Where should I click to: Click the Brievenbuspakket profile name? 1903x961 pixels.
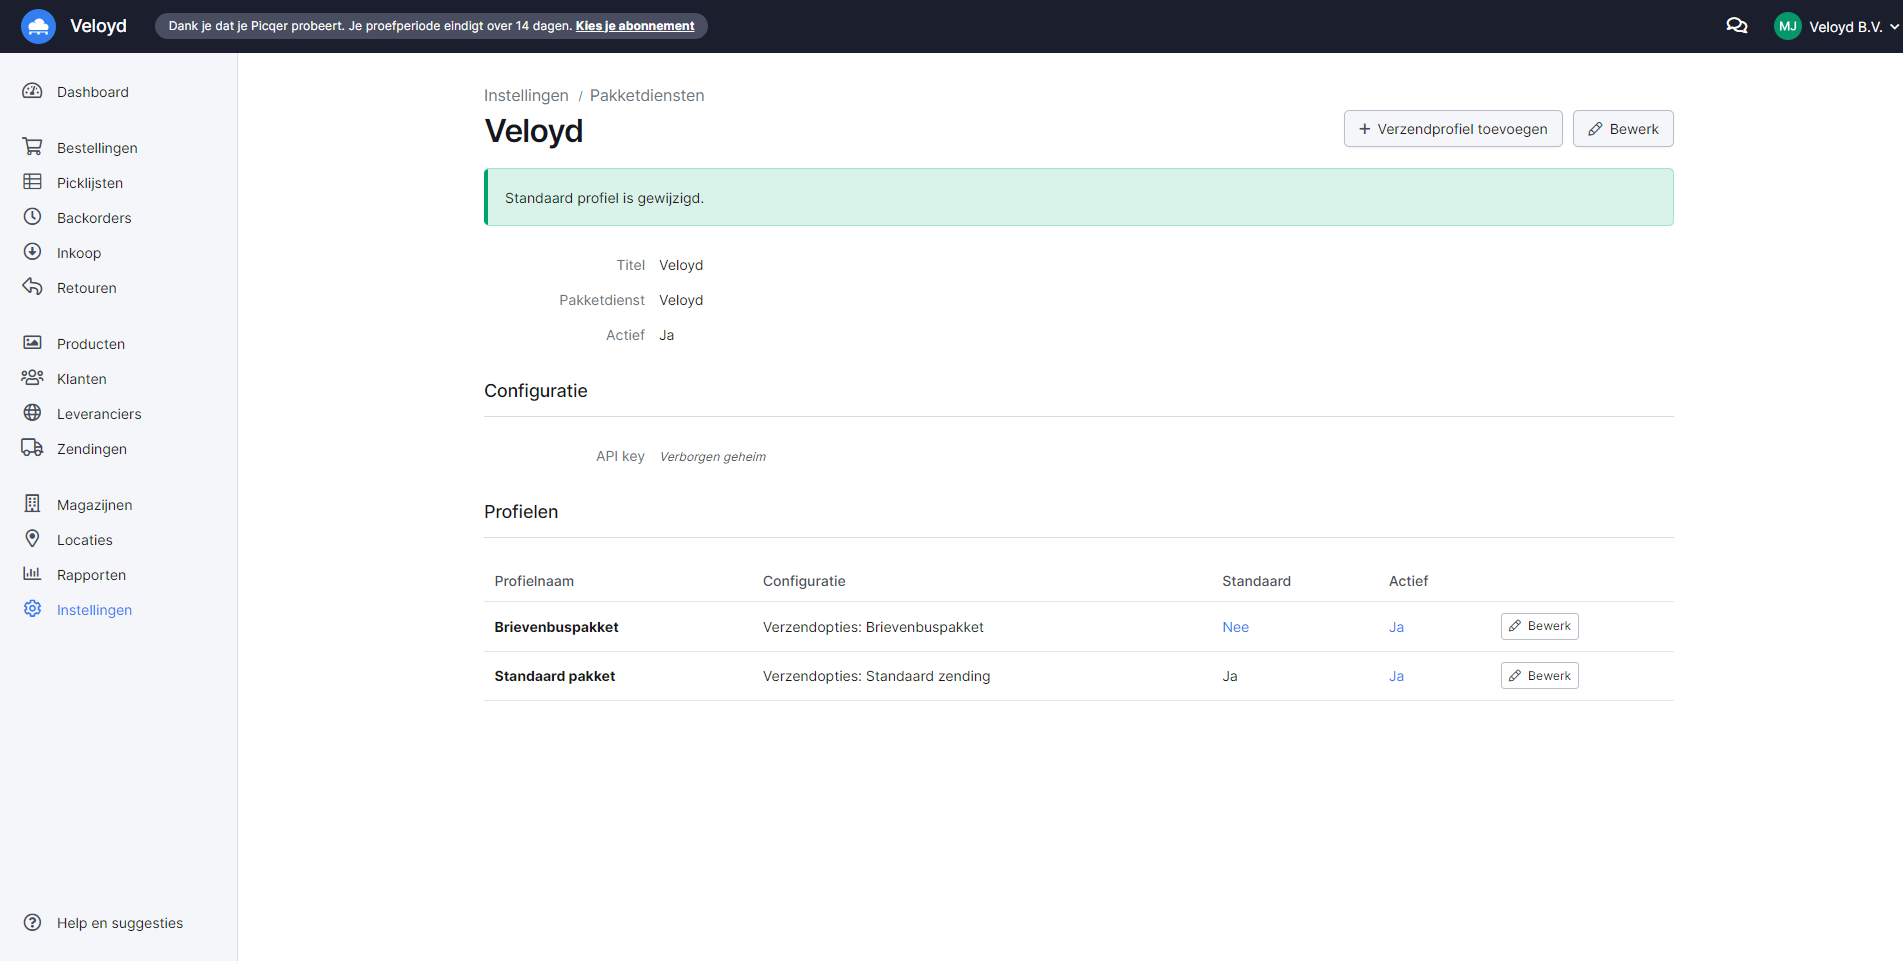coord(556,627)
